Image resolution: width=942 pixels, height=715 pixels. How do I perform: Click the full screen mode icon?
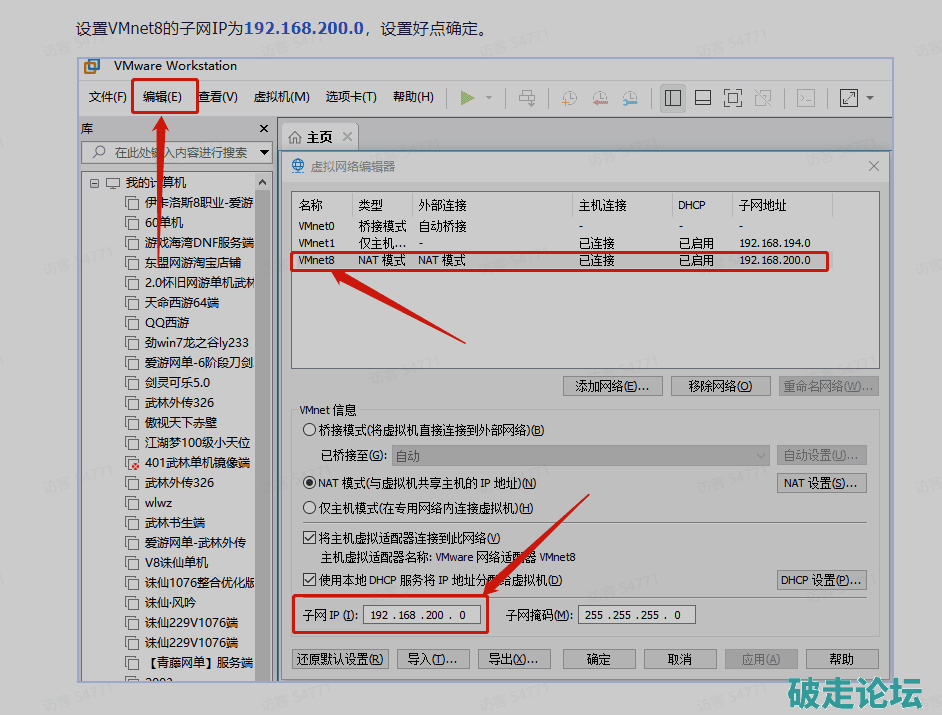pos(732,98)
